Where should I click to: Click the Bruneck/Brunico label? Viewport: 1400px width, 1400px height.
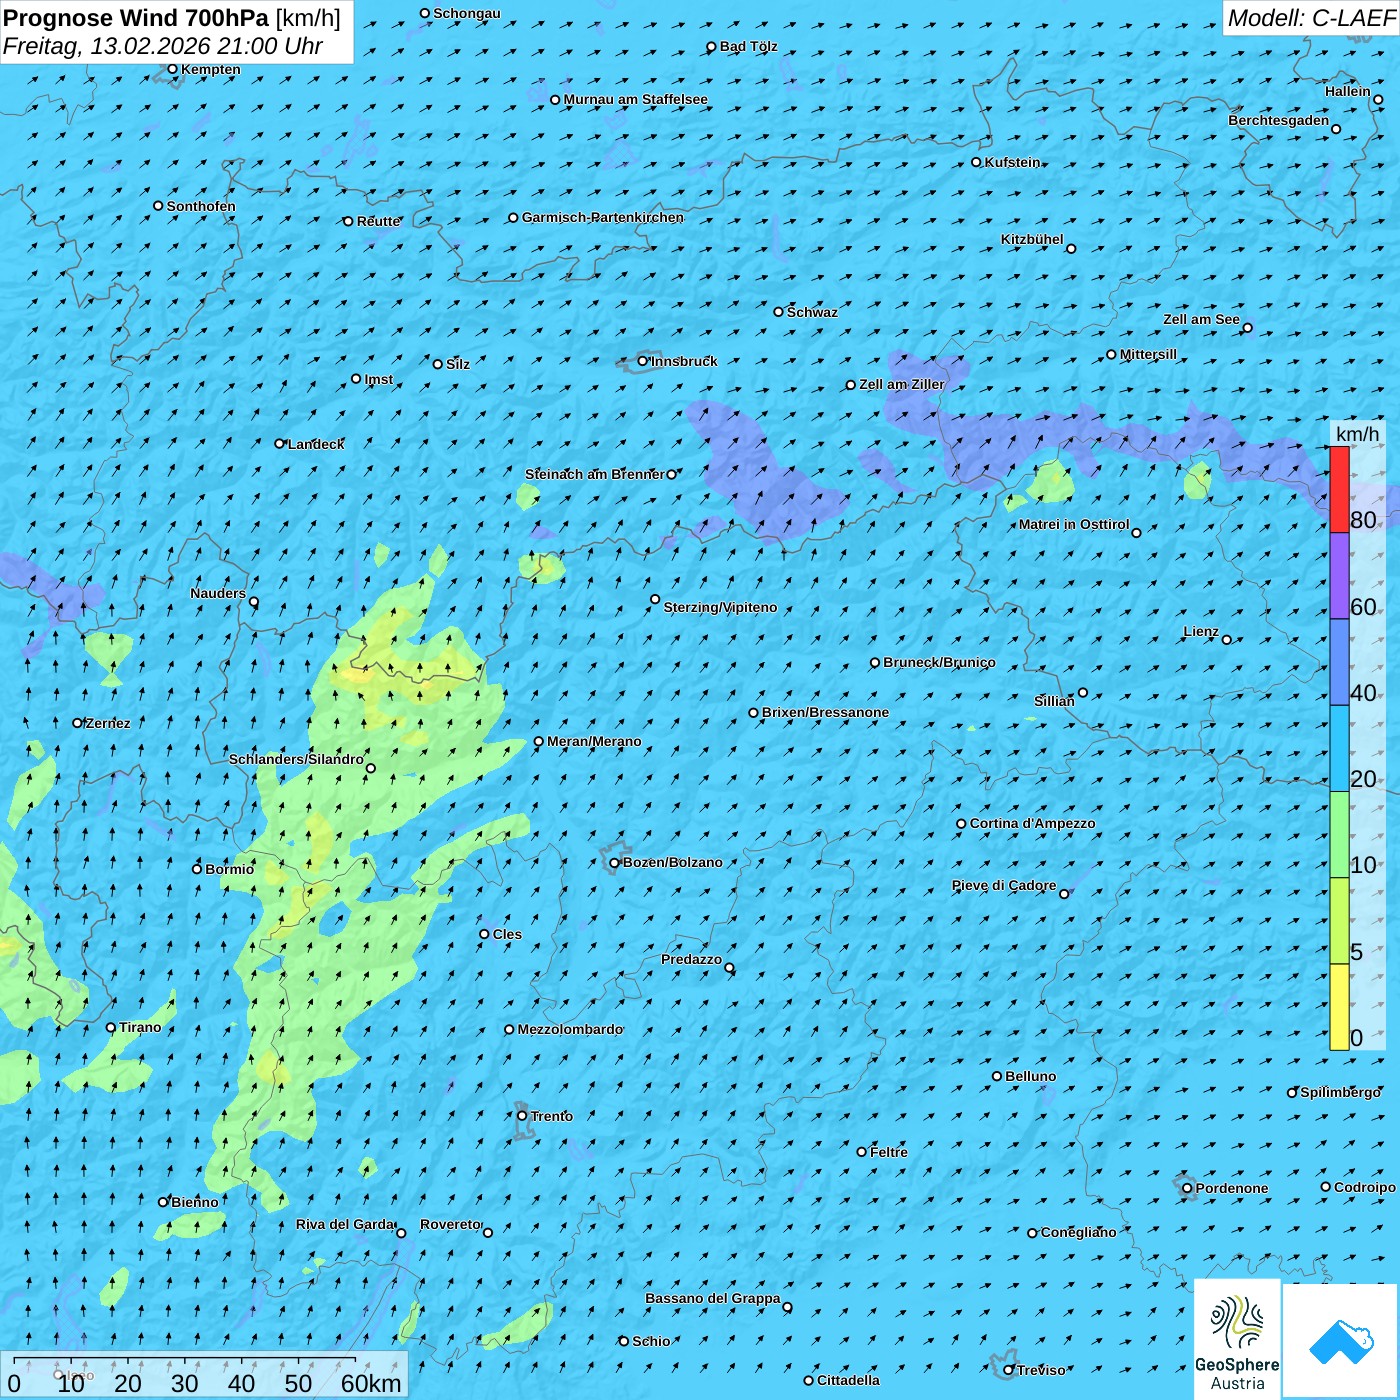tap(939, 662)
